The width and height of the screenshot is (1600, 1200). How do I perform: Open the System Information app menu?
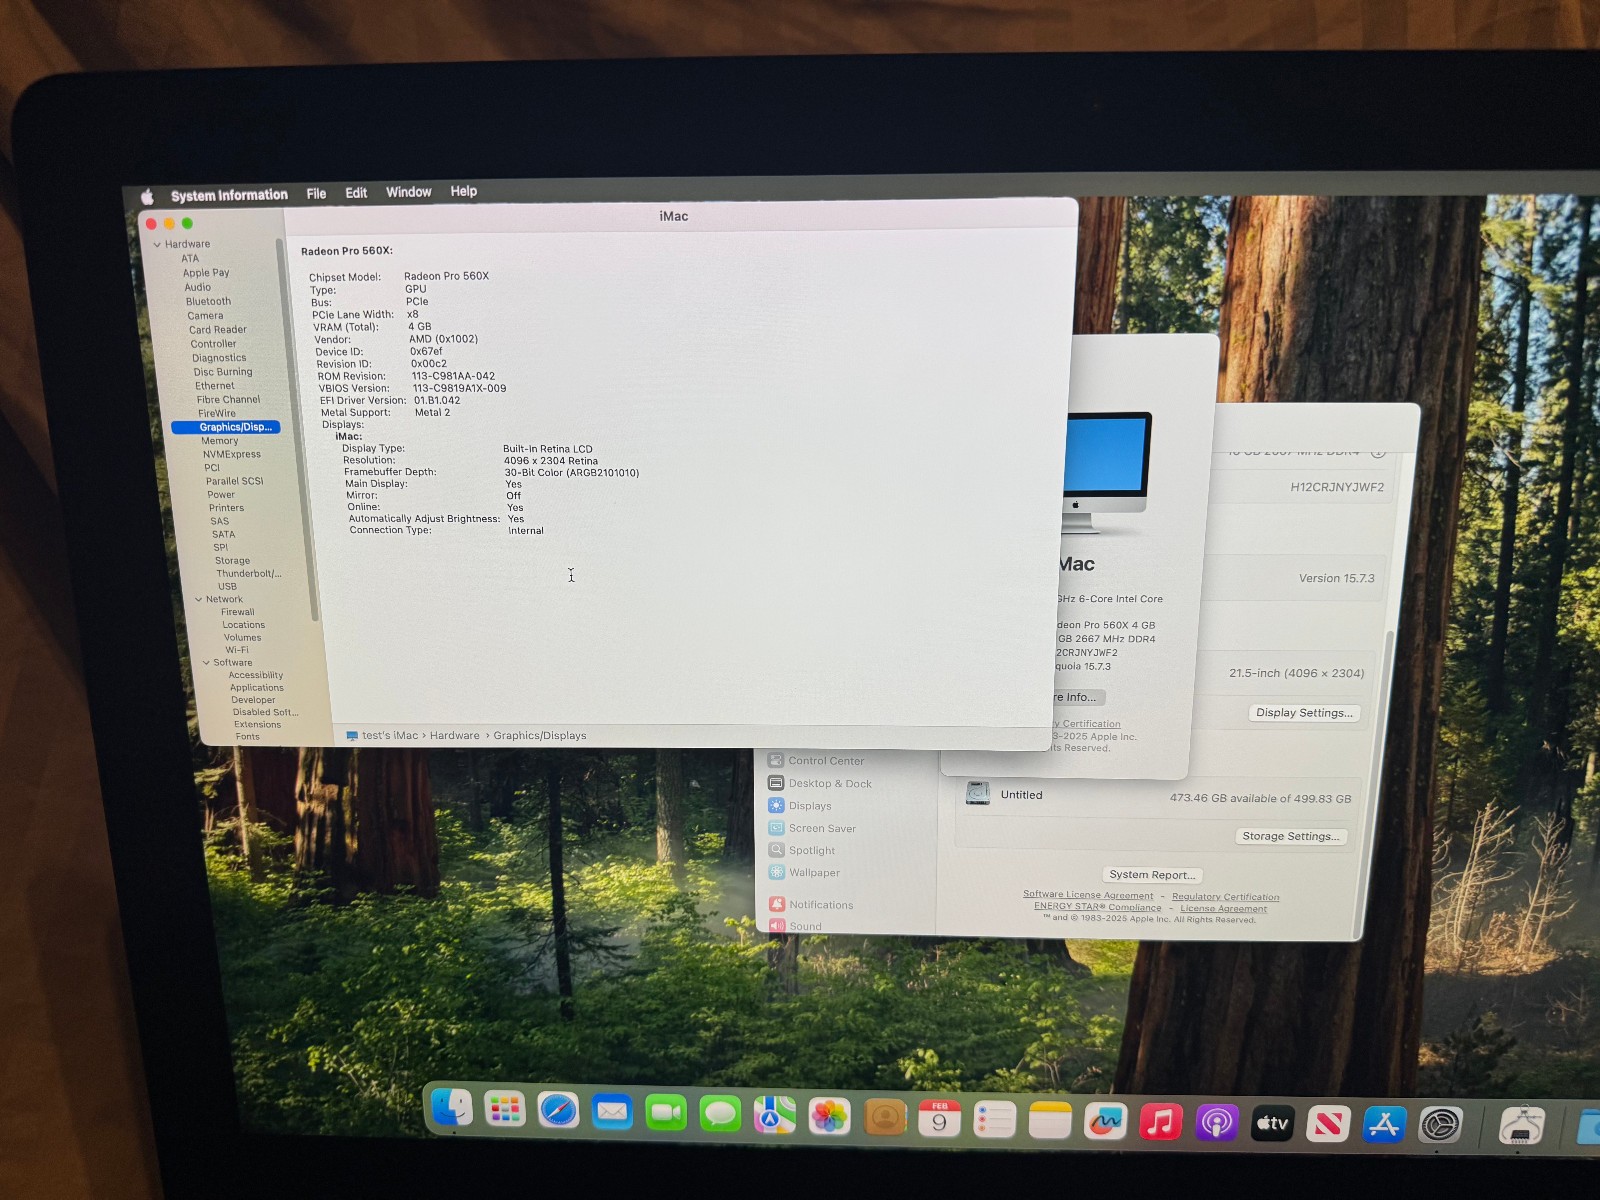click(229, 195)
